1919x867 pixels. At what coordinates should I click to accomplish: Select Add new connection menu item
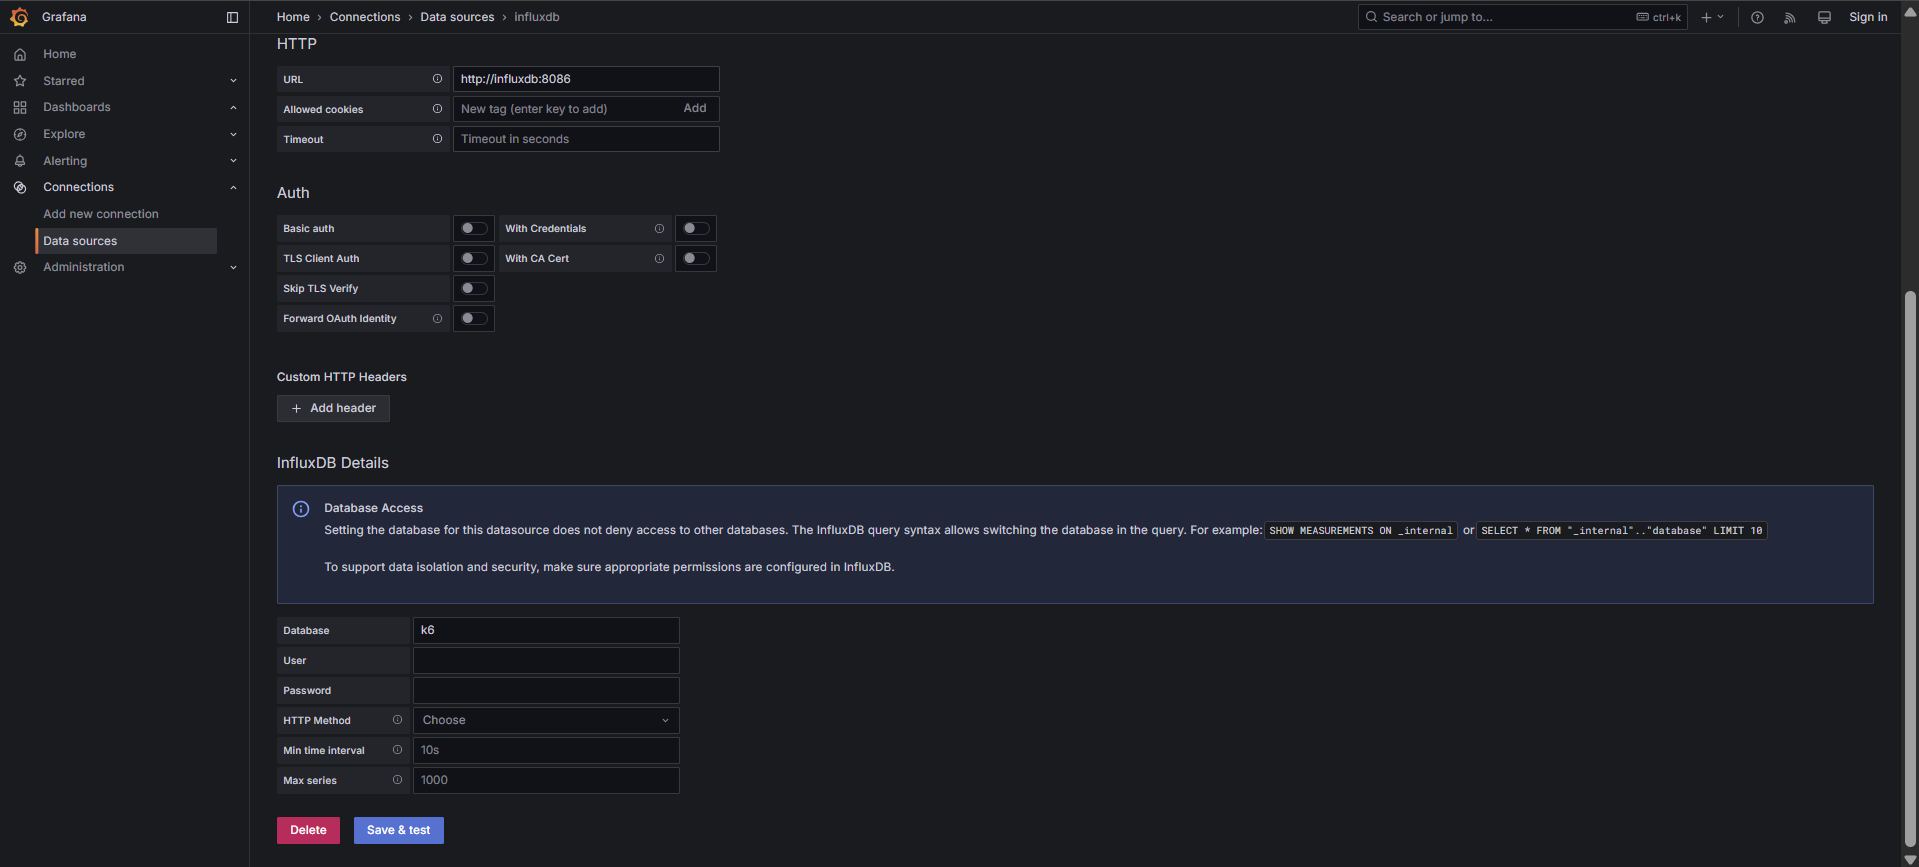[101, 214]
